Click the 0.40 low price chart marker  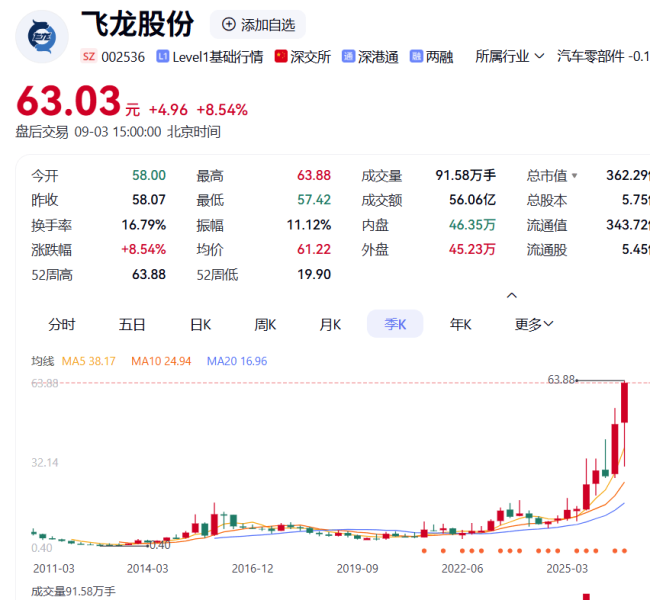click(x=160, y=545)
